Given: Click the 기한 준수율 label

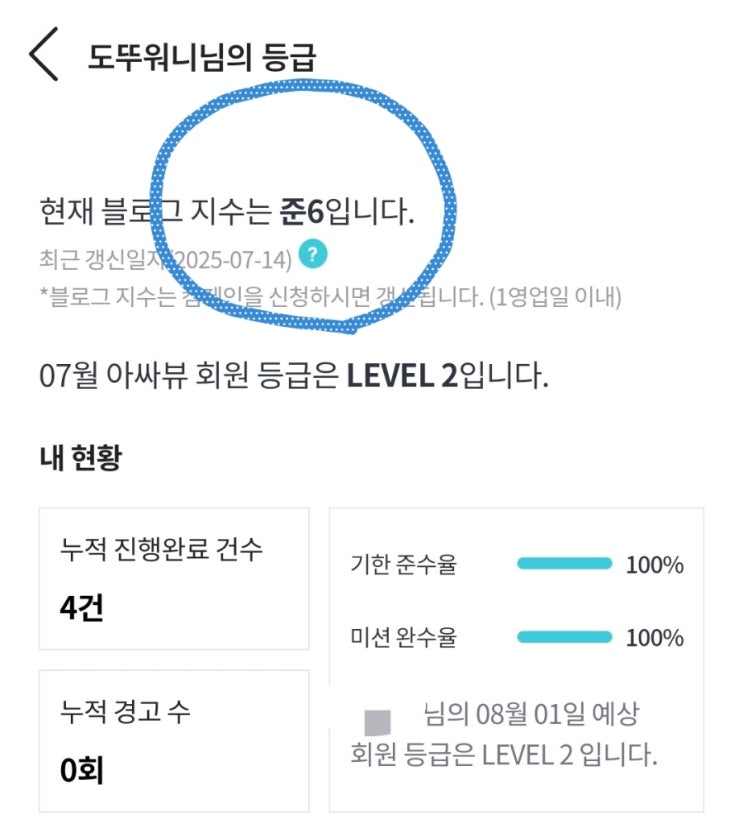Looking at the screenshot, I should pos(403,565).
